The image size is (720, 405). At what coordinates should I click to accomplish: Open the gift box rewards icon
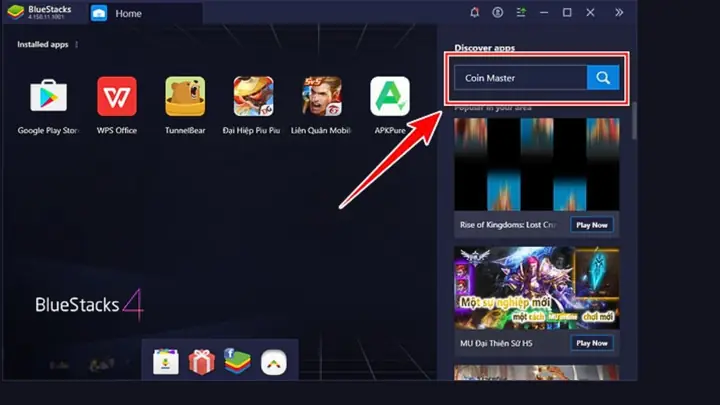(x=202, y=362)
